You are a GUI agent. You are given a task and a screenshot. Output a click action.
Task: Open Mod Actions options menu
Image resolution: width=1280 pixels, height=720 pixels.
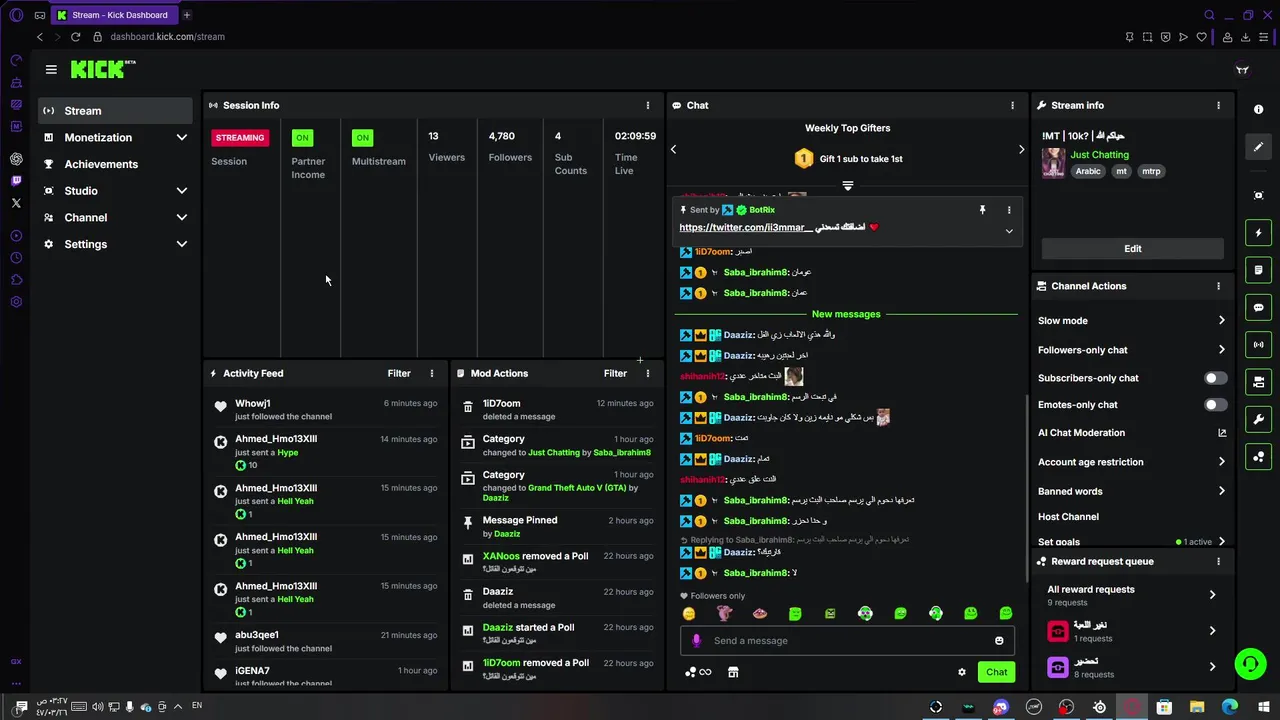(x=648, y=373)
